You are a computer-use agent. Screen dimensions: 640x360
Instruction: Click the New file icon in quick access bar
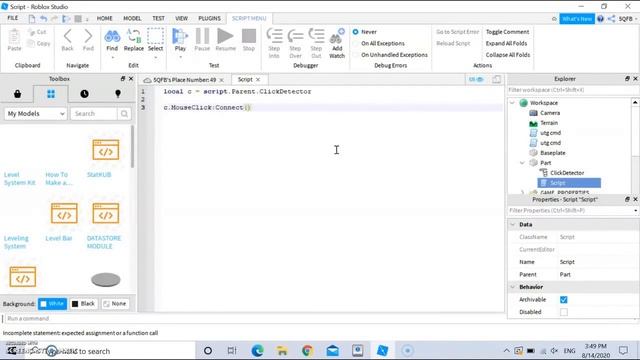click(x=32, y=18)
